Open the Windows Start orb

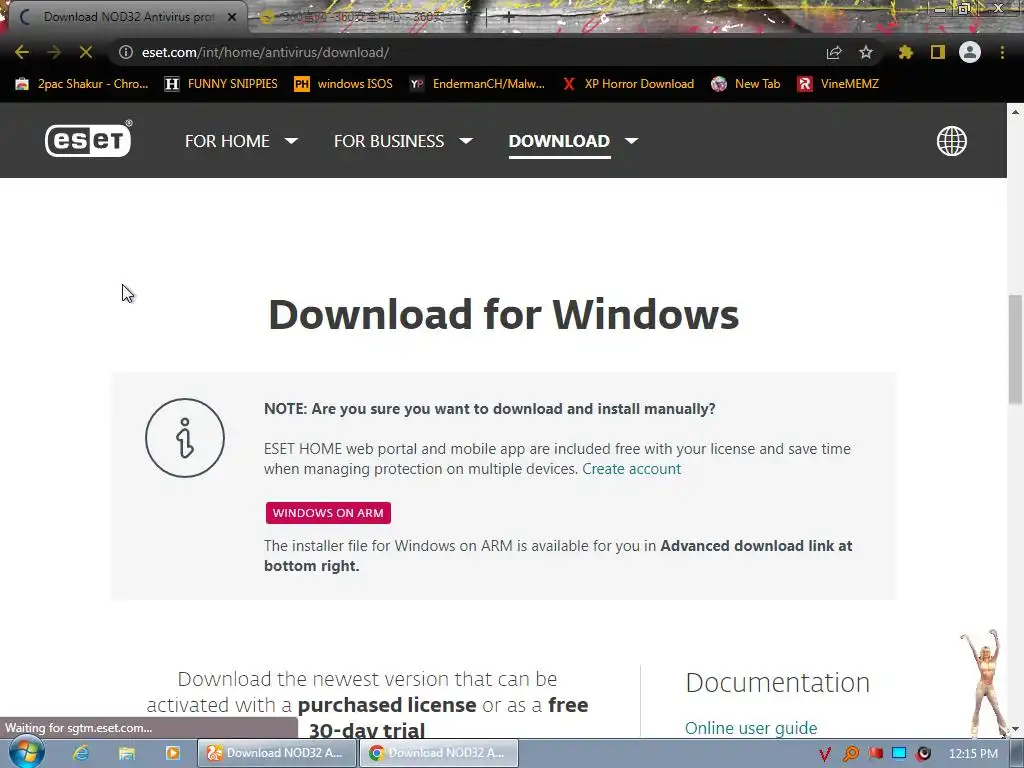click(x=26, y=752)
